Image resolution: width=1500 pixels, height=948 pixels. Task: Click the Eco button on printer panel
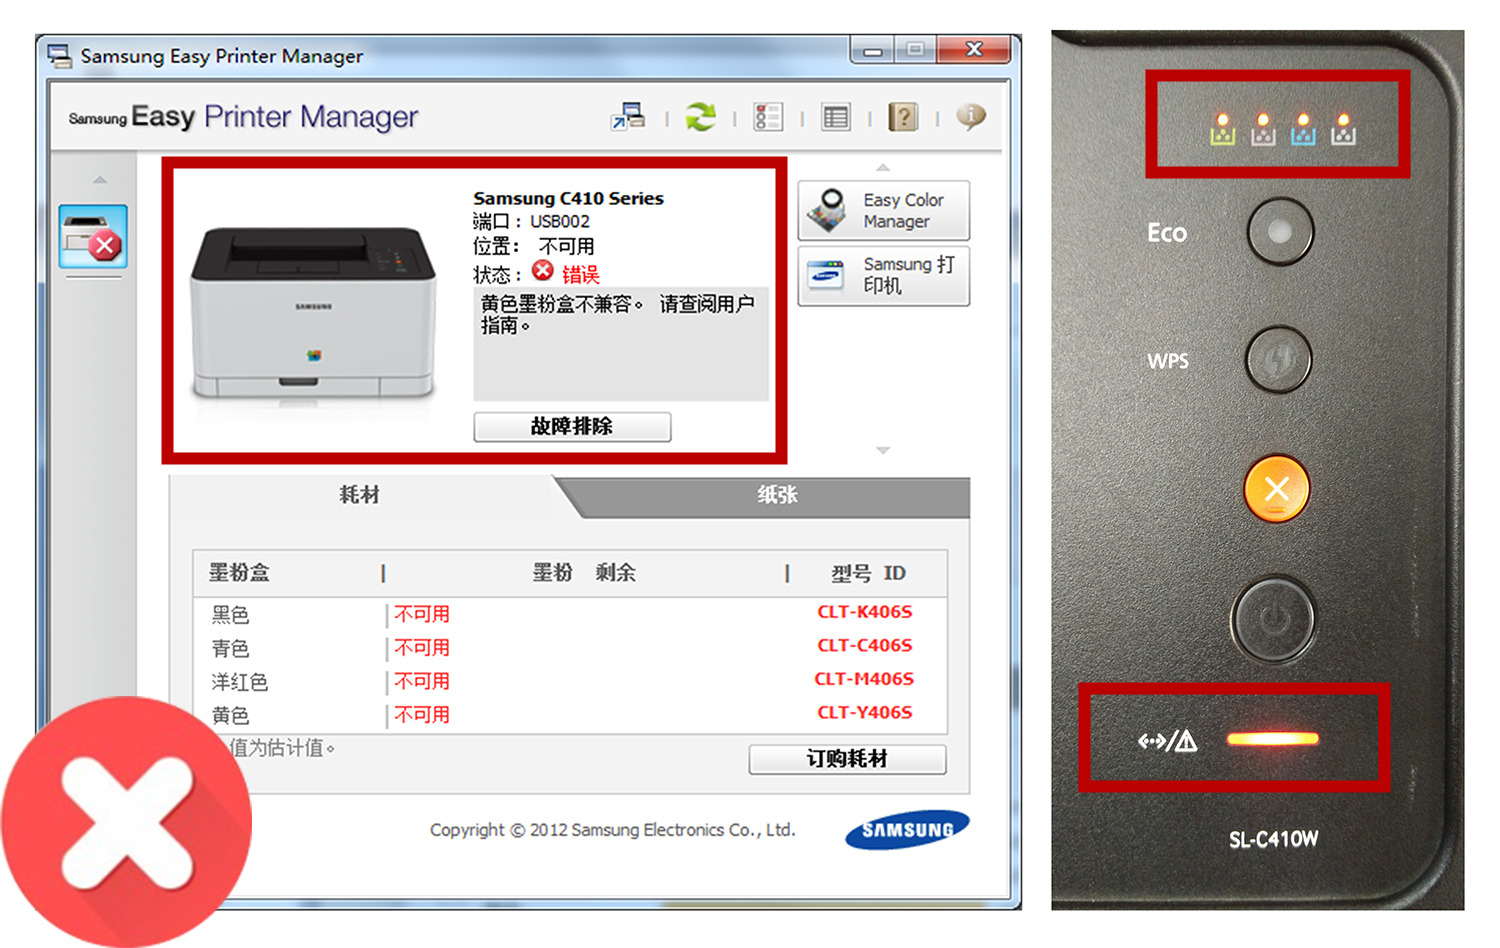click(1280, 232)
